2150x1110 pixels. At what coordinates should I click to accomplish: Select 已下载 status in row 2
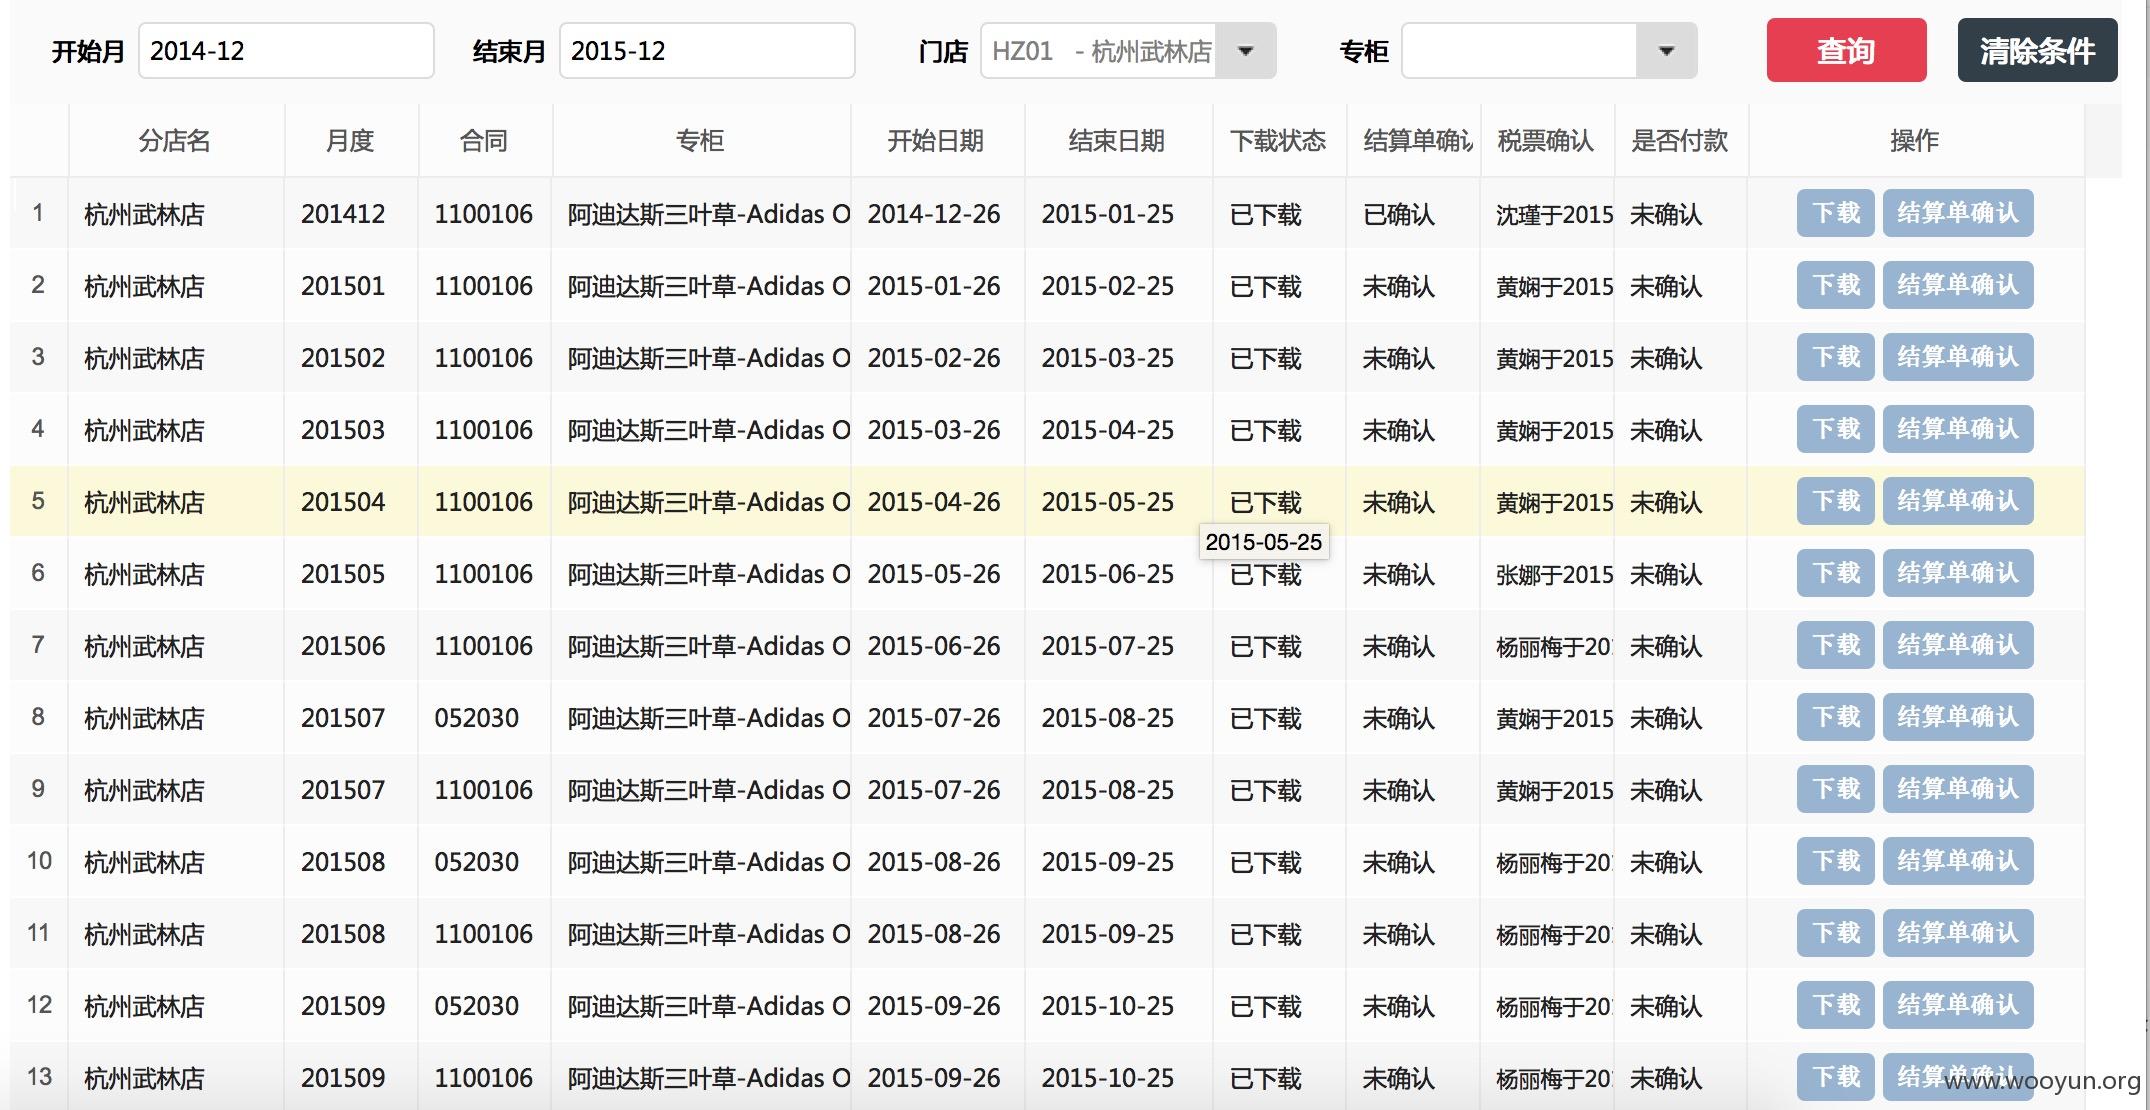tap(1279, 286)
